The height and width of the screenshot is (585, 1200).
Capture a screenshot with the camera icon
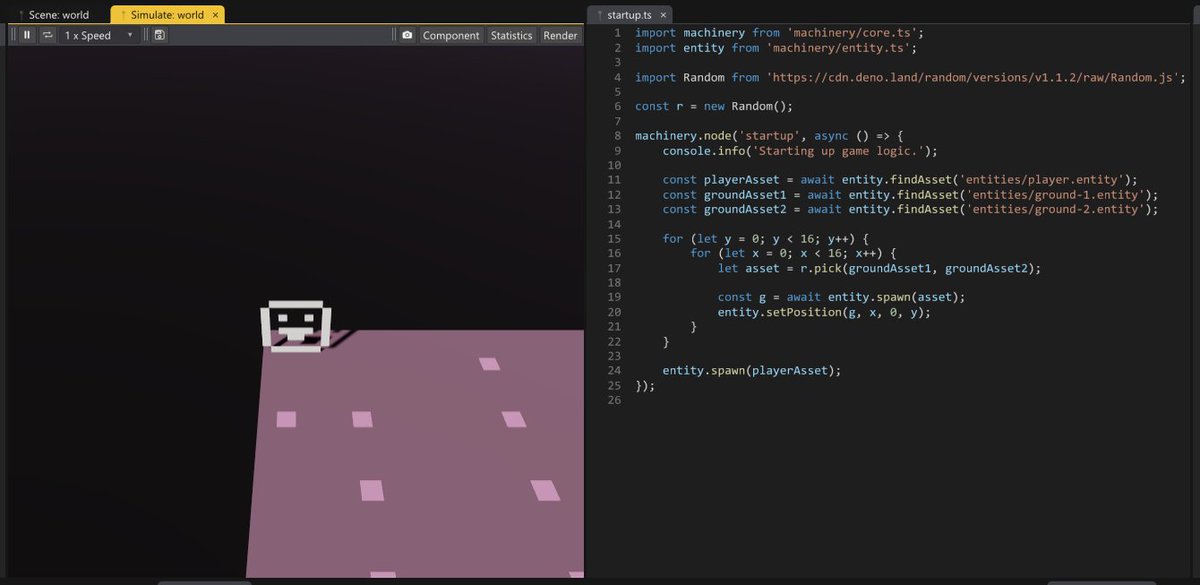(x=407, y=34)
